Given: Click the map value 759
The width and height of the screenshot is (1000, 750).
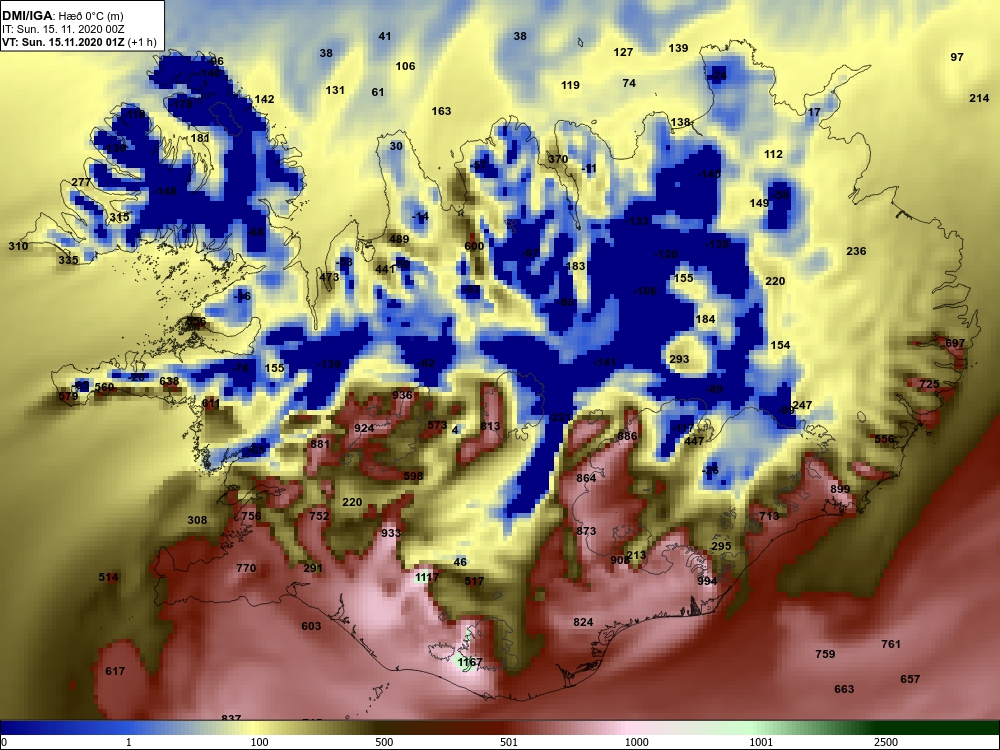Looking at the screenshot, I should point(825,654).
